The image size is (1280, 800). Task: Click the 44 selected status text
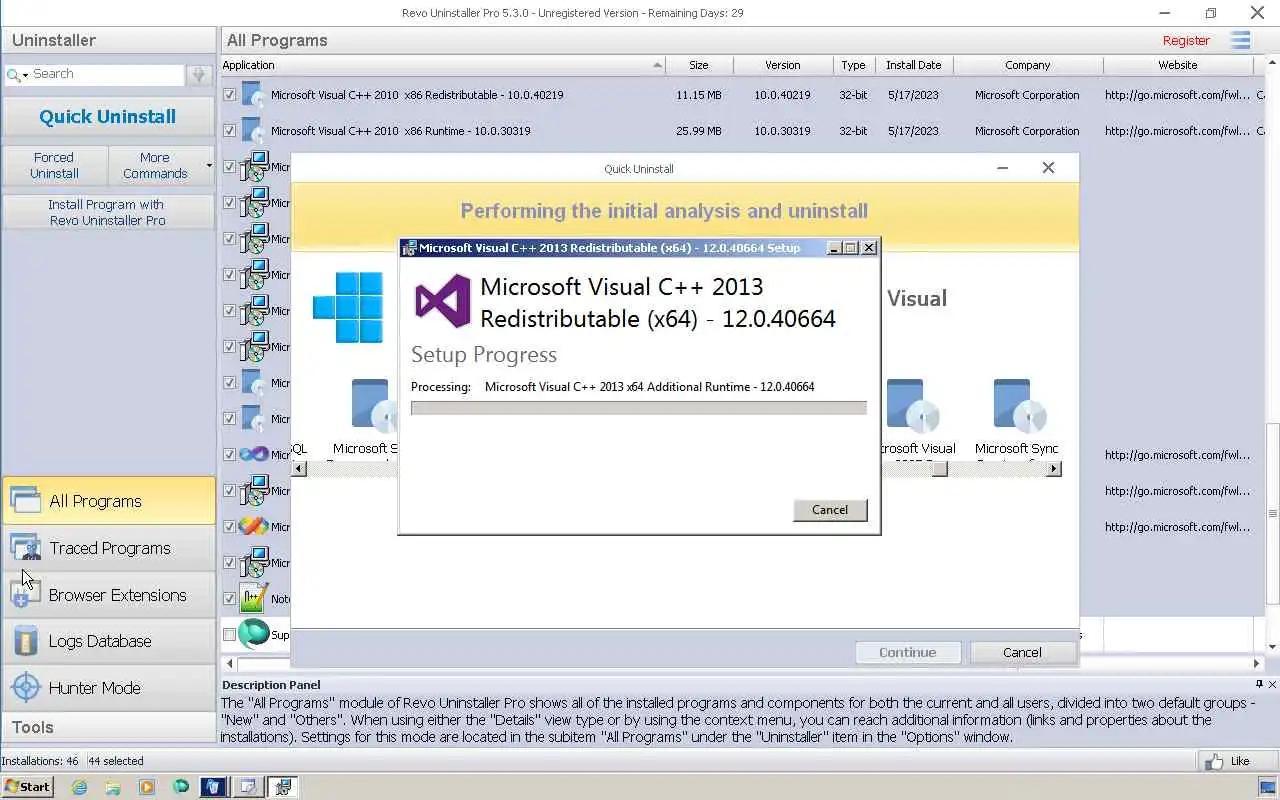click(x=116, y=761)
